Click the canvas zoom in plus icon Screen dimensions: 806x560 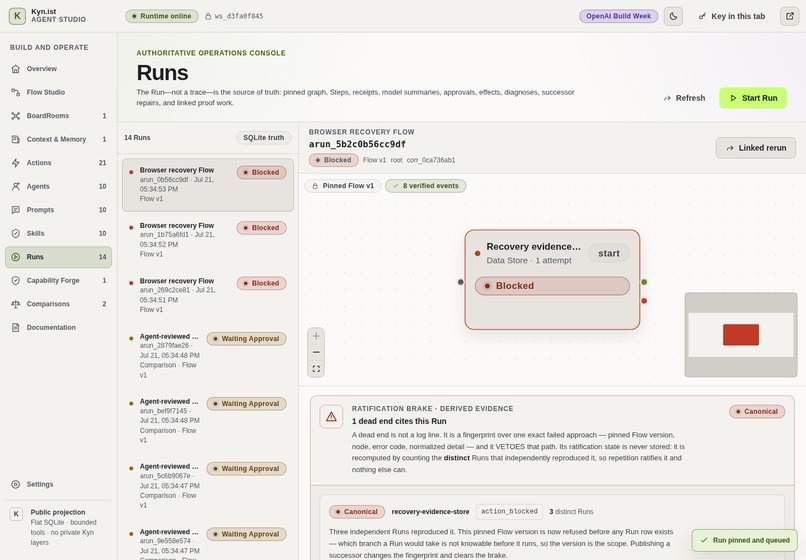tap(316, 336)
